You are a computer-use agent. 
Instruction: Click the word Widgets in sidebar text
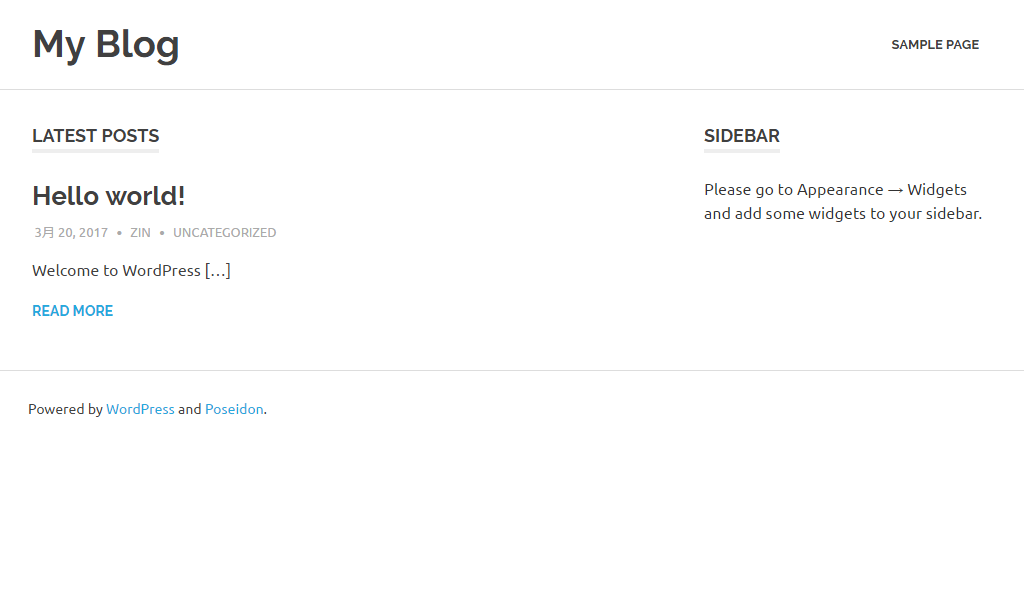click(937, 190)
